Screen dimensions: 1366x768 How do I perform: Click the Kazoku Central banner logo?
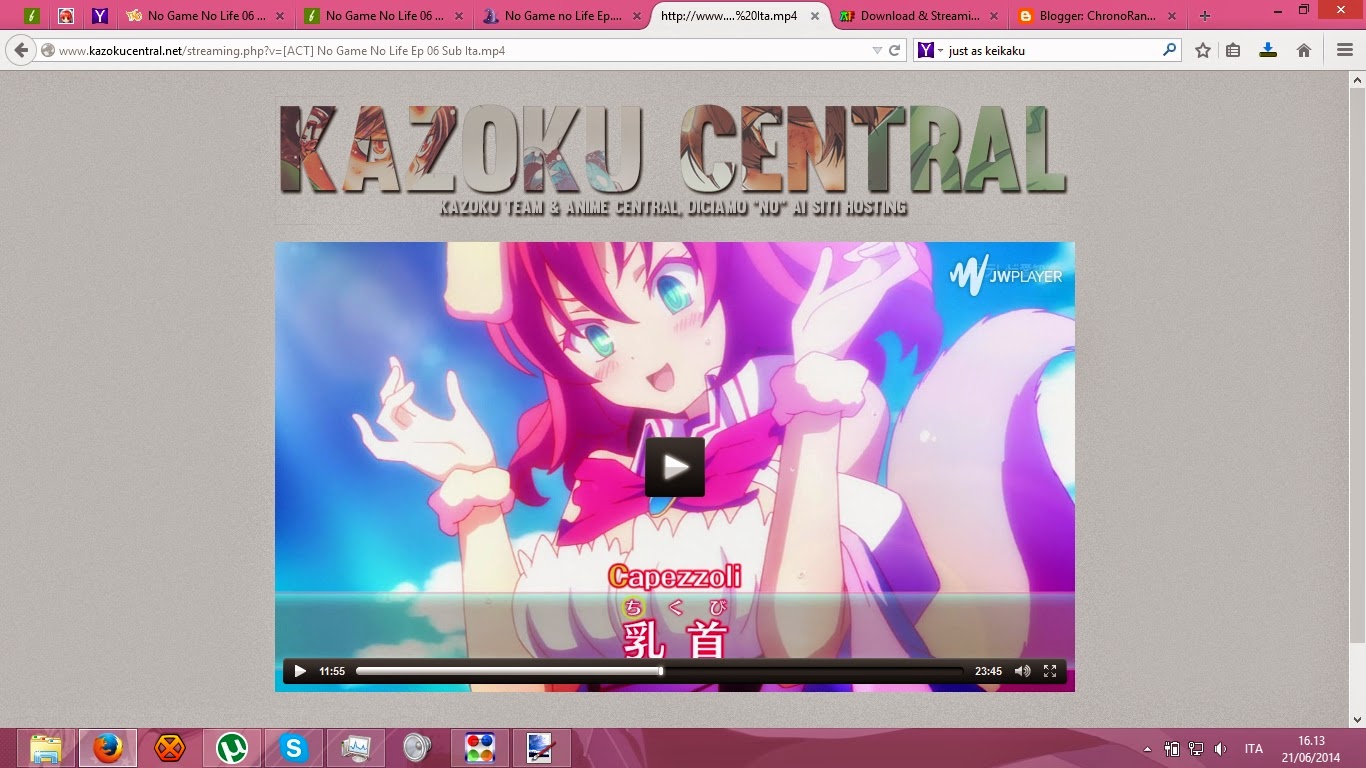pyautogui.click(x=673, y=158)
